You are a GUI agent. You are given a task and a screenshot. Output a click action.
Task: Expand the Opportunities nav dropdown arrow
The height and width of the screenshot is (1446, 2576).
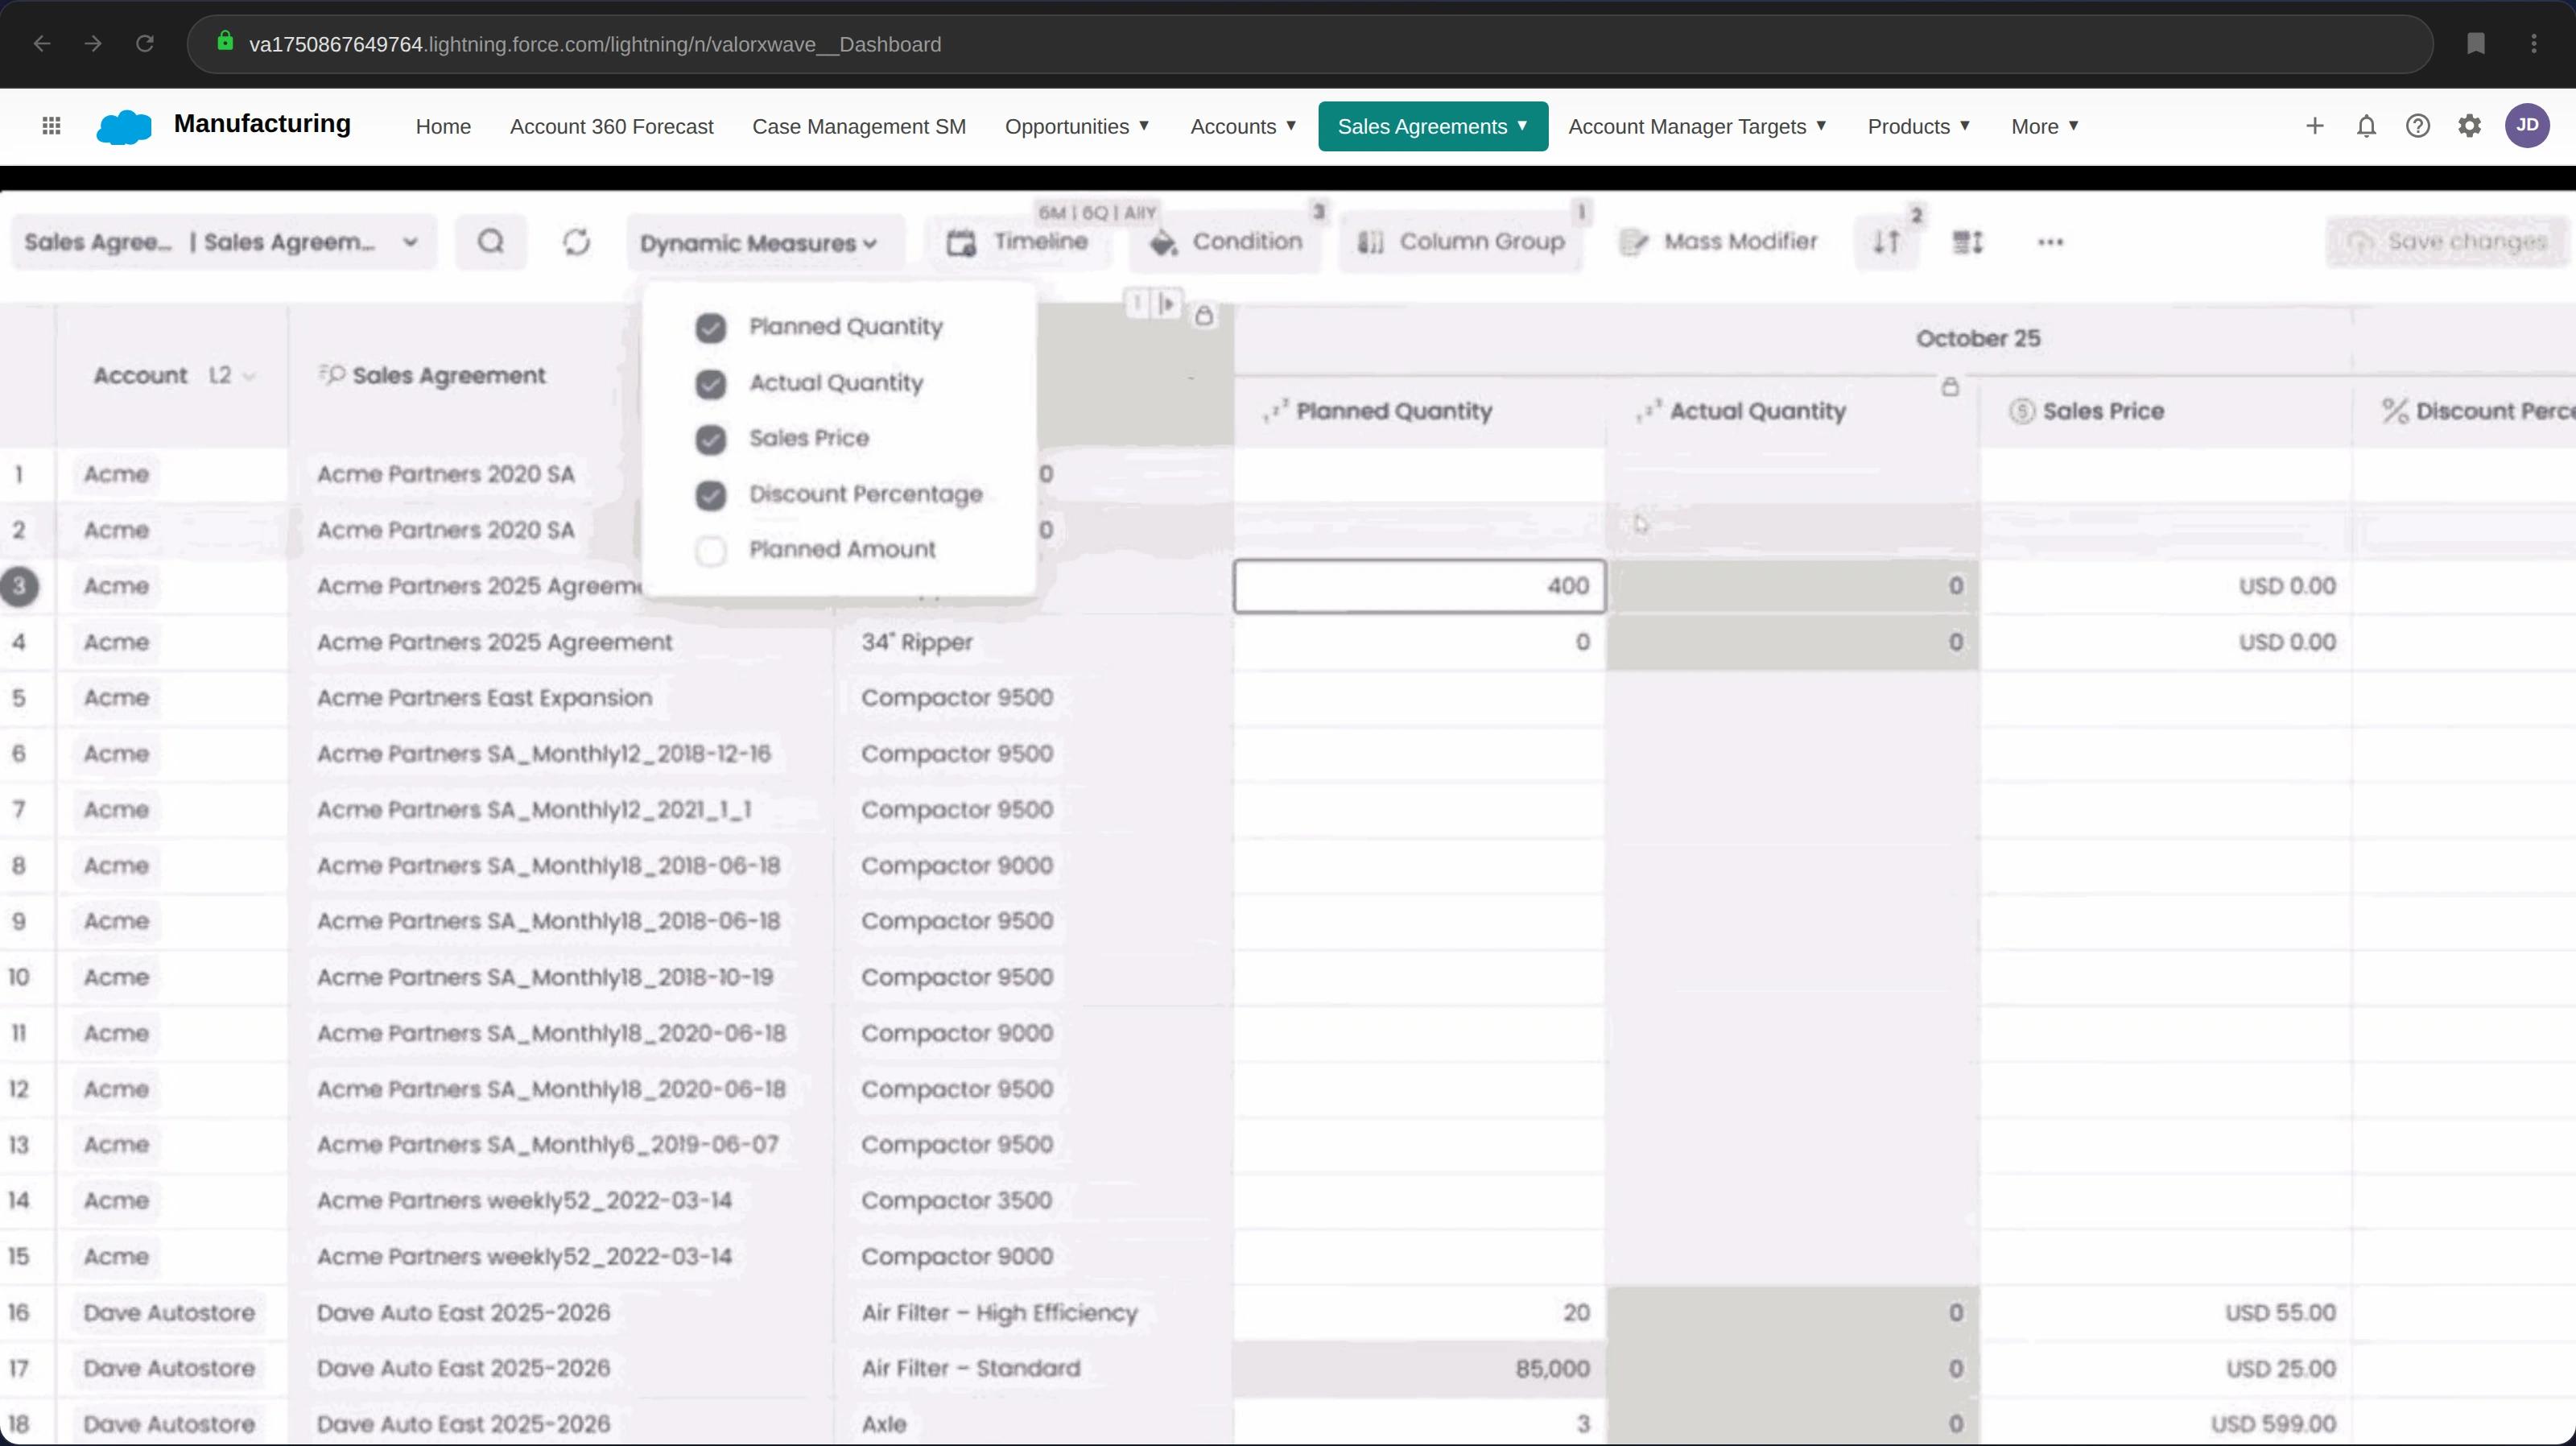(x=1144, y=125)
